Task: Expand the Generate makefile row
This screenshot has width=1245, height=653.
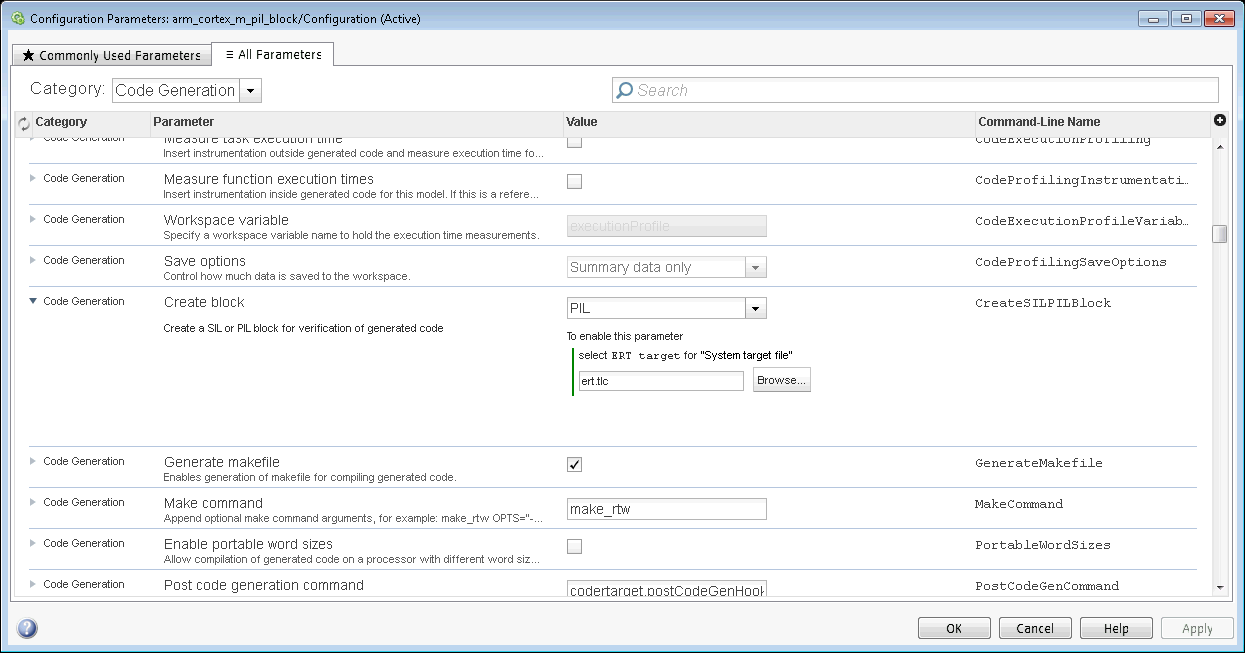Action: [x=33, y=461]
